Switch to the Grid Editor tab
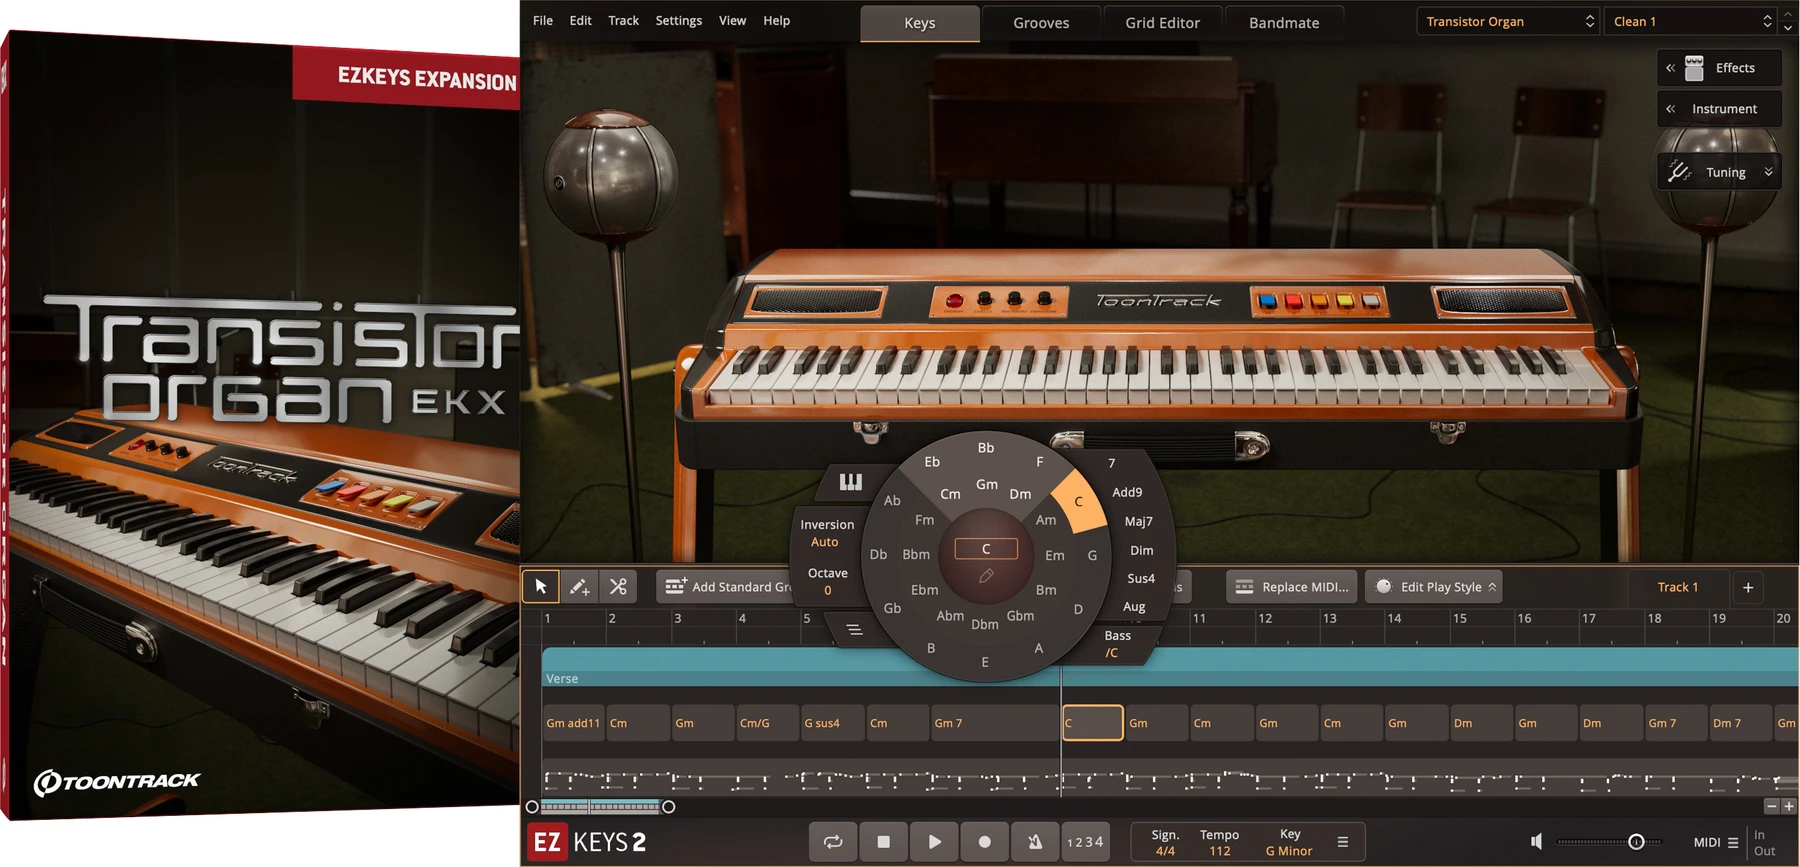Screen dimensions: 1800x867 pos(1162,23)
